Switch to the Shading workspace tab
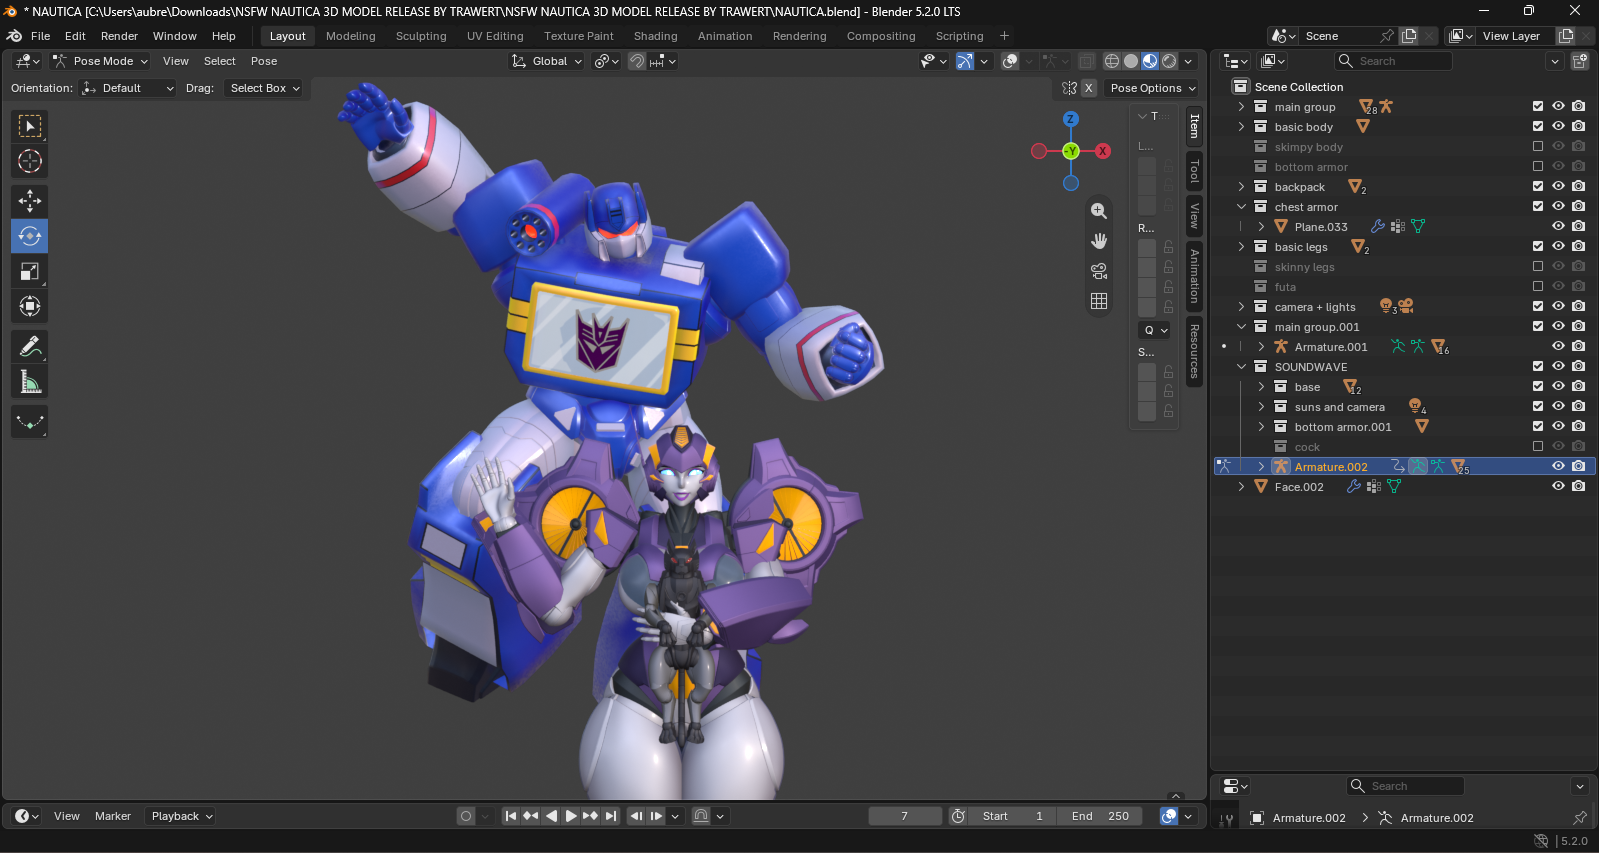The width and height of the screenshot is (1599, 853). 655,36
